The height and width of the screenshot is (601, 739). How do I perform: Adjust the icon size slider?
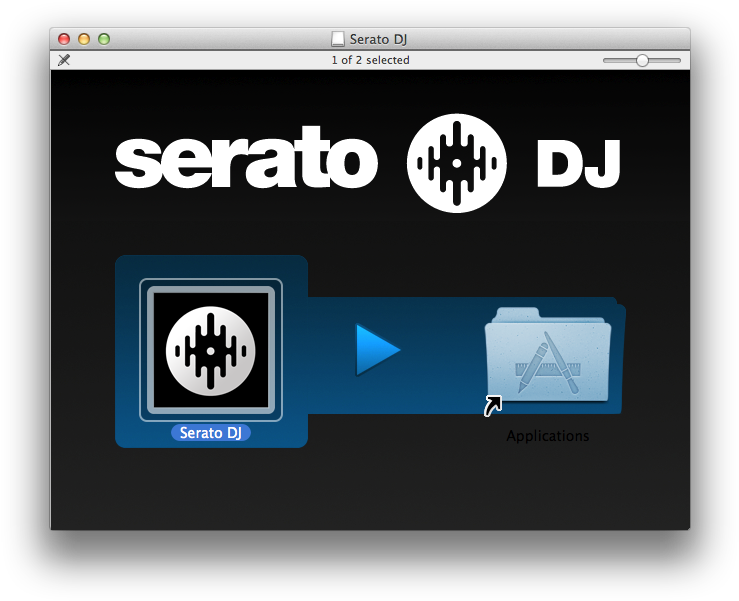pos(642,60)
